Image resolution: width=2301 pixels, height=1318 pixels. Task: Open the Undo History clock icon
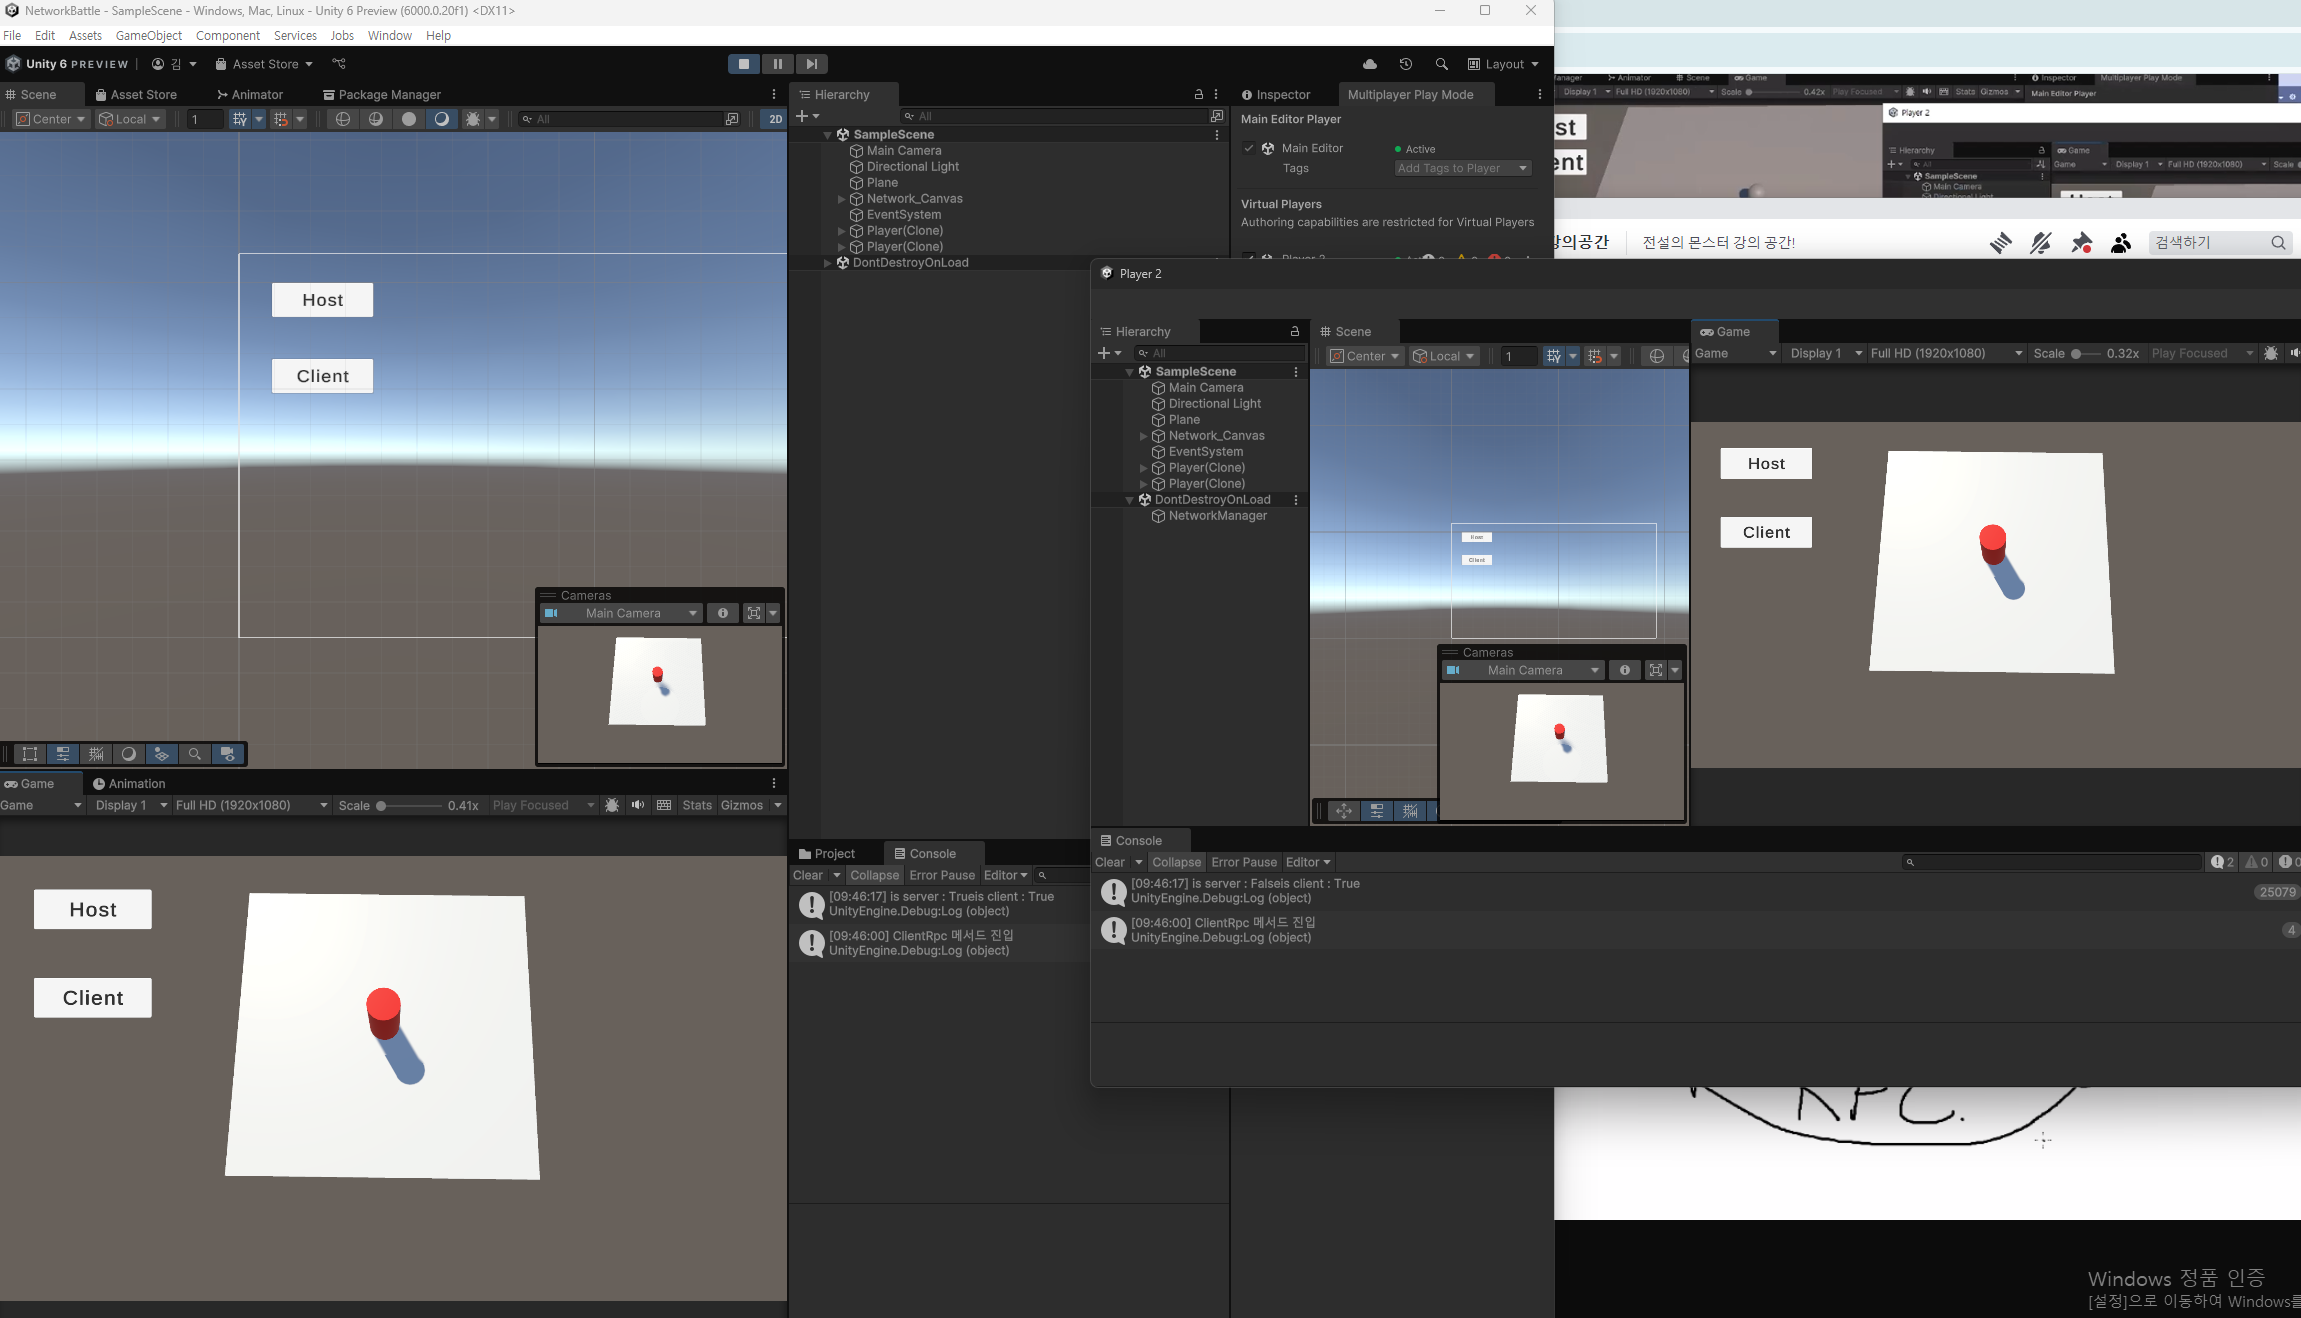[1405, 64]
